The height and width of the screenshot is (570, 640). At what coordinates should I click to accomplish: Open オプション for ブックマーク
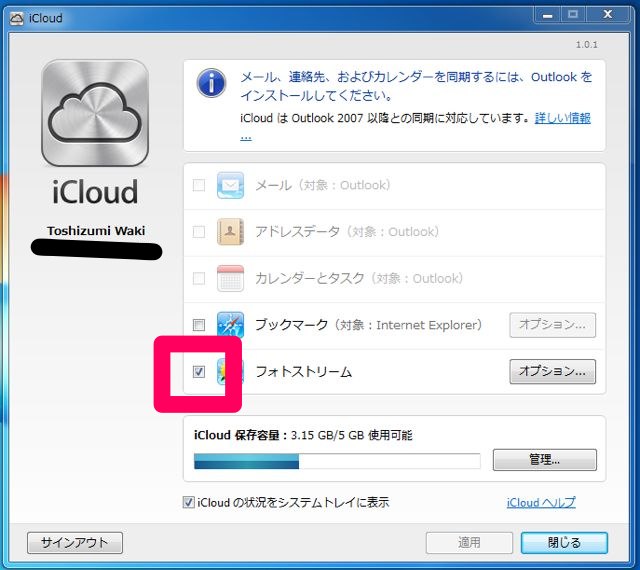tap(553, 325)
